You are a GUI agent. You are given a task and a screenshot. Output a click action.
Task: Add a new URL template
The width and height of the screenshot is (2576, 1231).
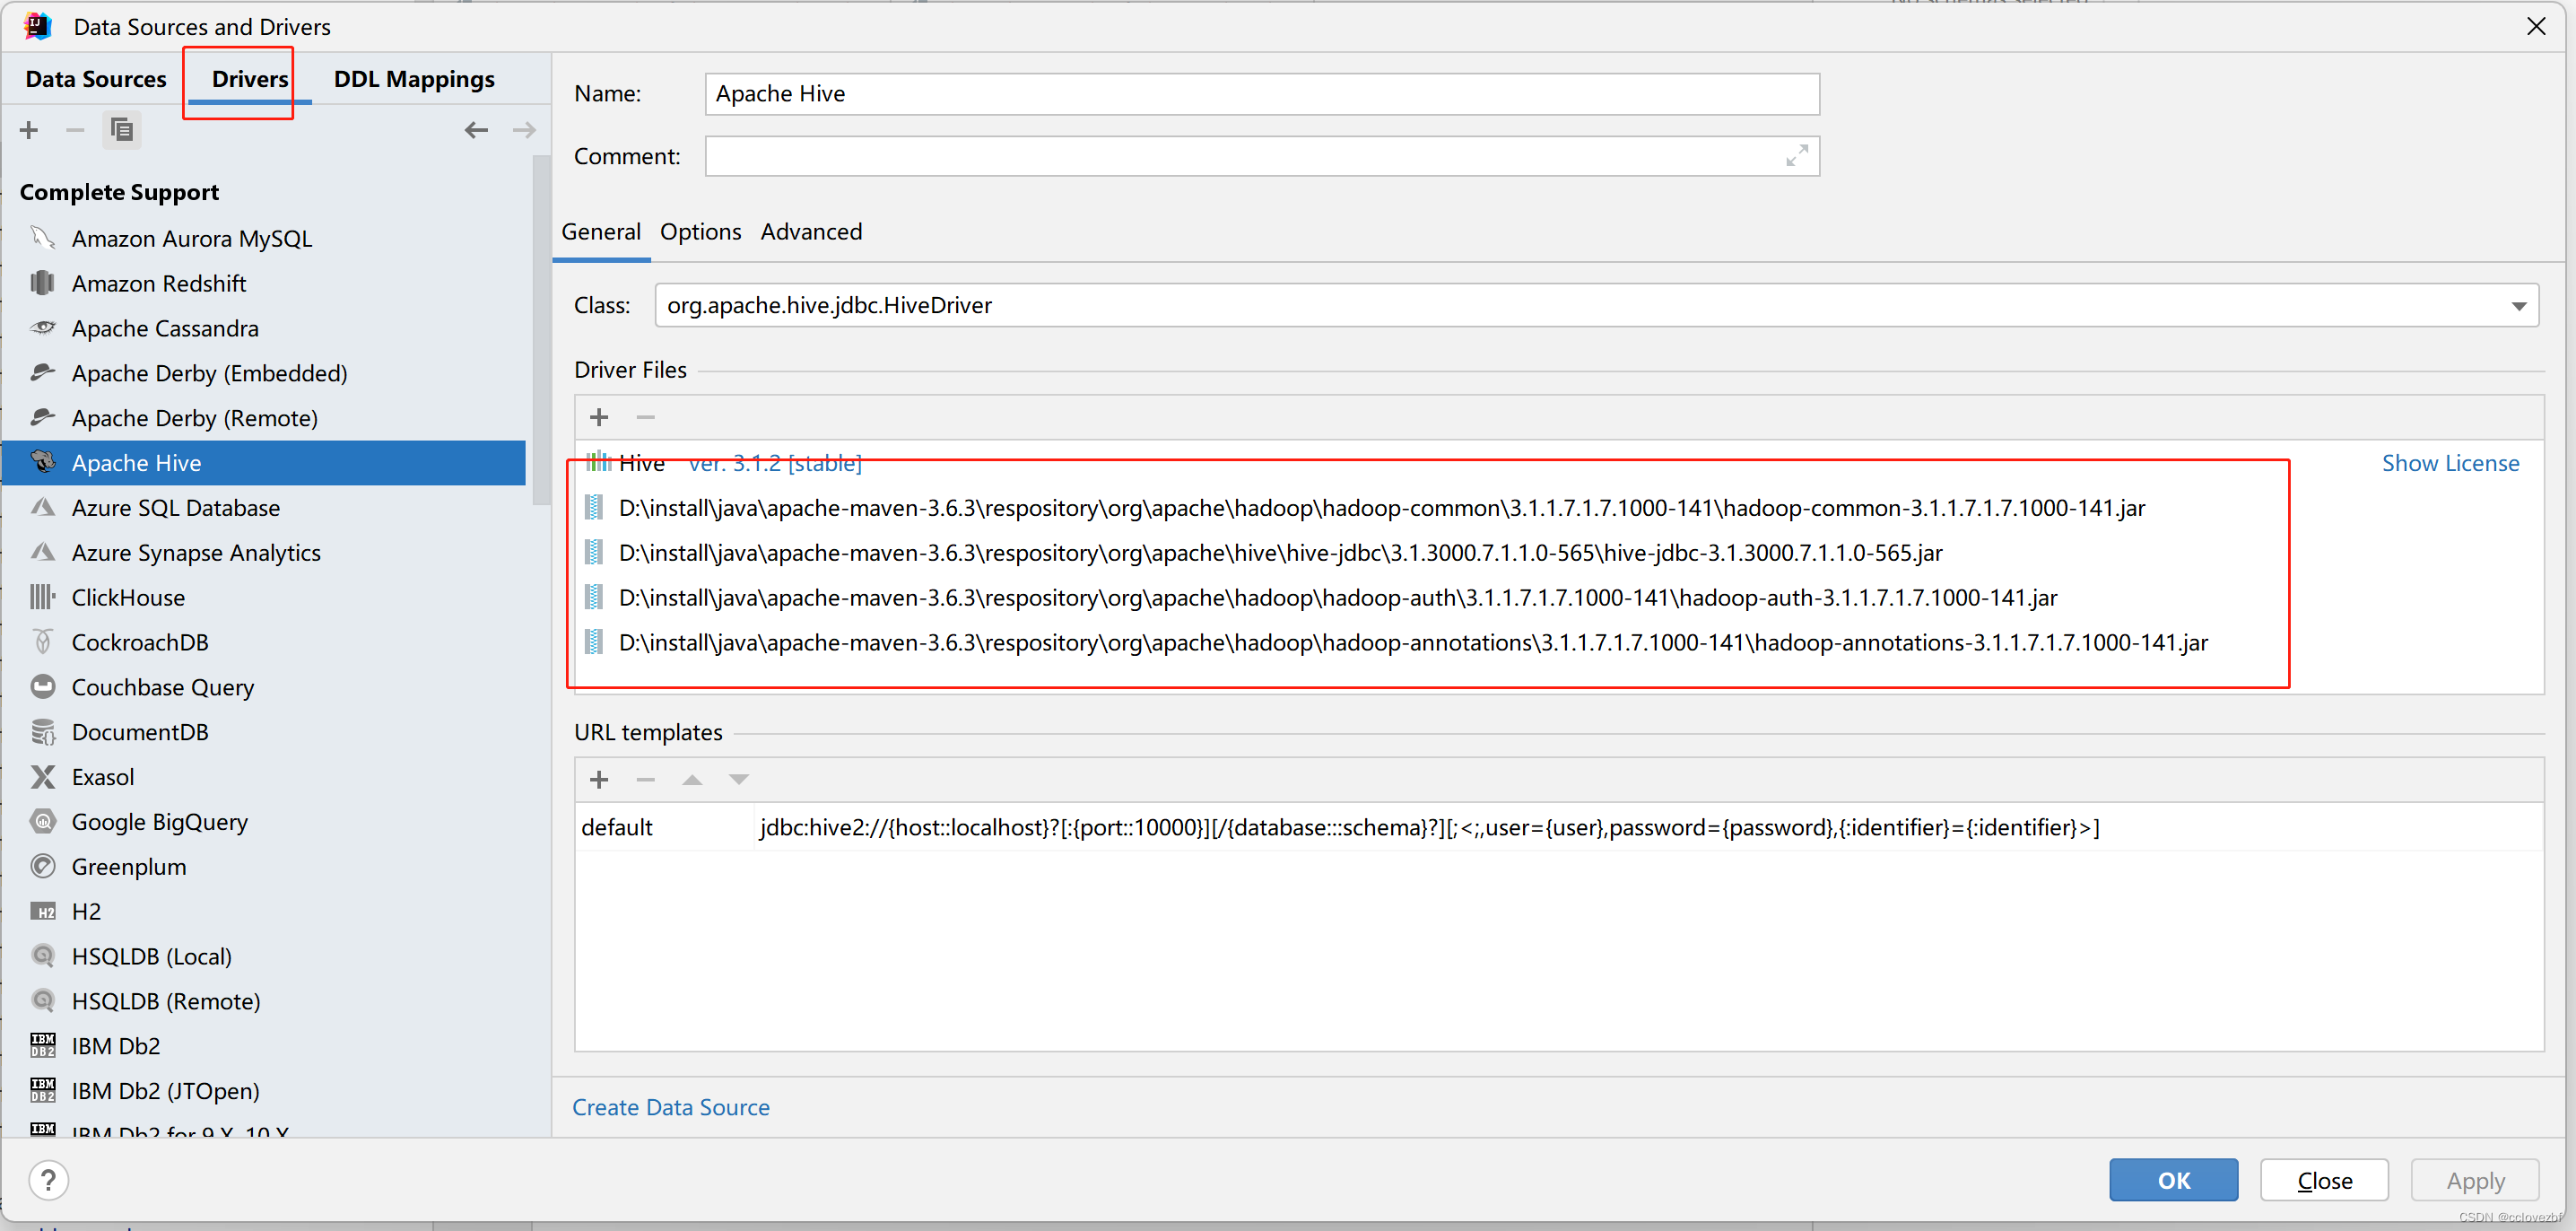[x=599, y=779]
